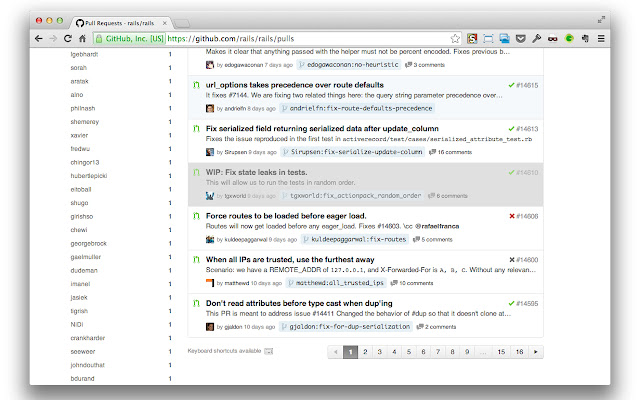The image size is (640, 400).
Task: Click the branch label kuldeepaggarwal:fix-routes
Action: 355,239
